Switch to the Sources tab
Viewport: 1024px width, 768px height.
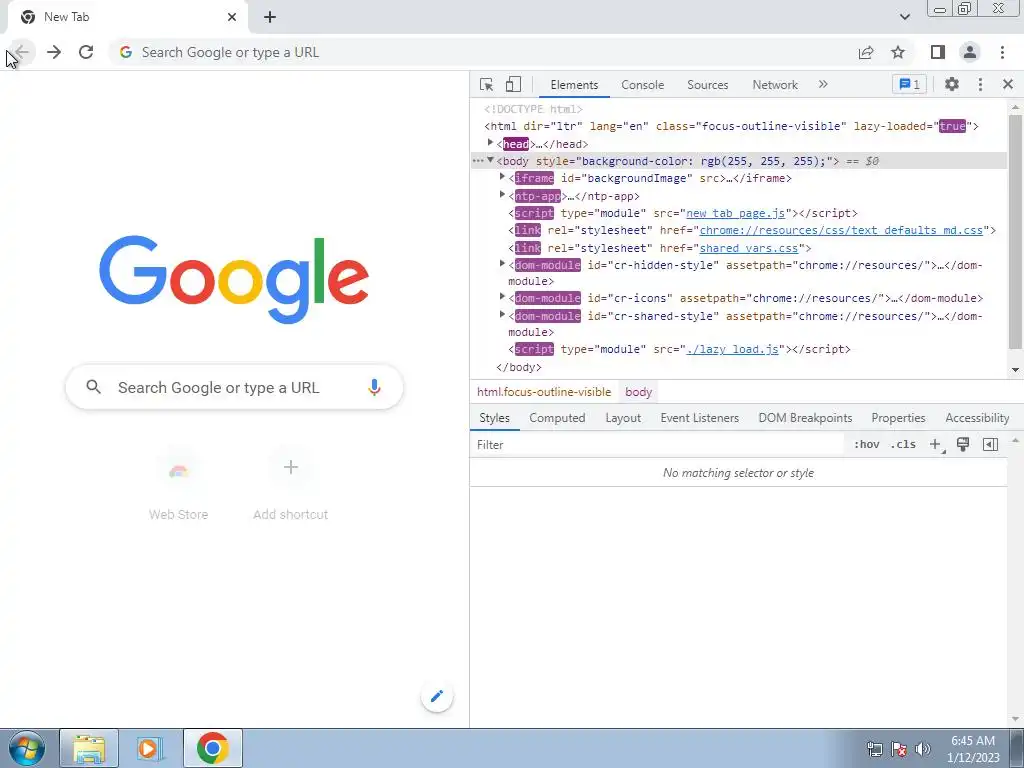707,85
